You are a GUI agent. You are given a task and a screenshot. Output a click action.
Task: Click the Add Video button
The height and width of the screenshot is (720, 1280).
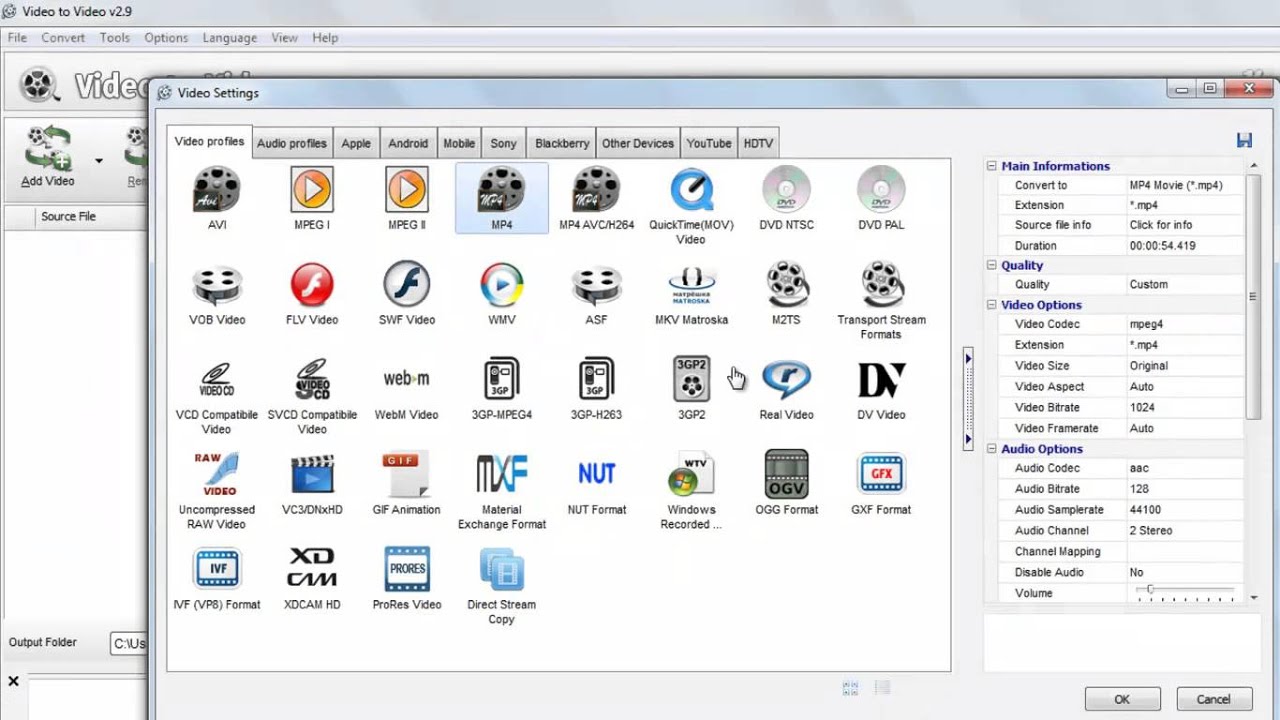(48, 157)
